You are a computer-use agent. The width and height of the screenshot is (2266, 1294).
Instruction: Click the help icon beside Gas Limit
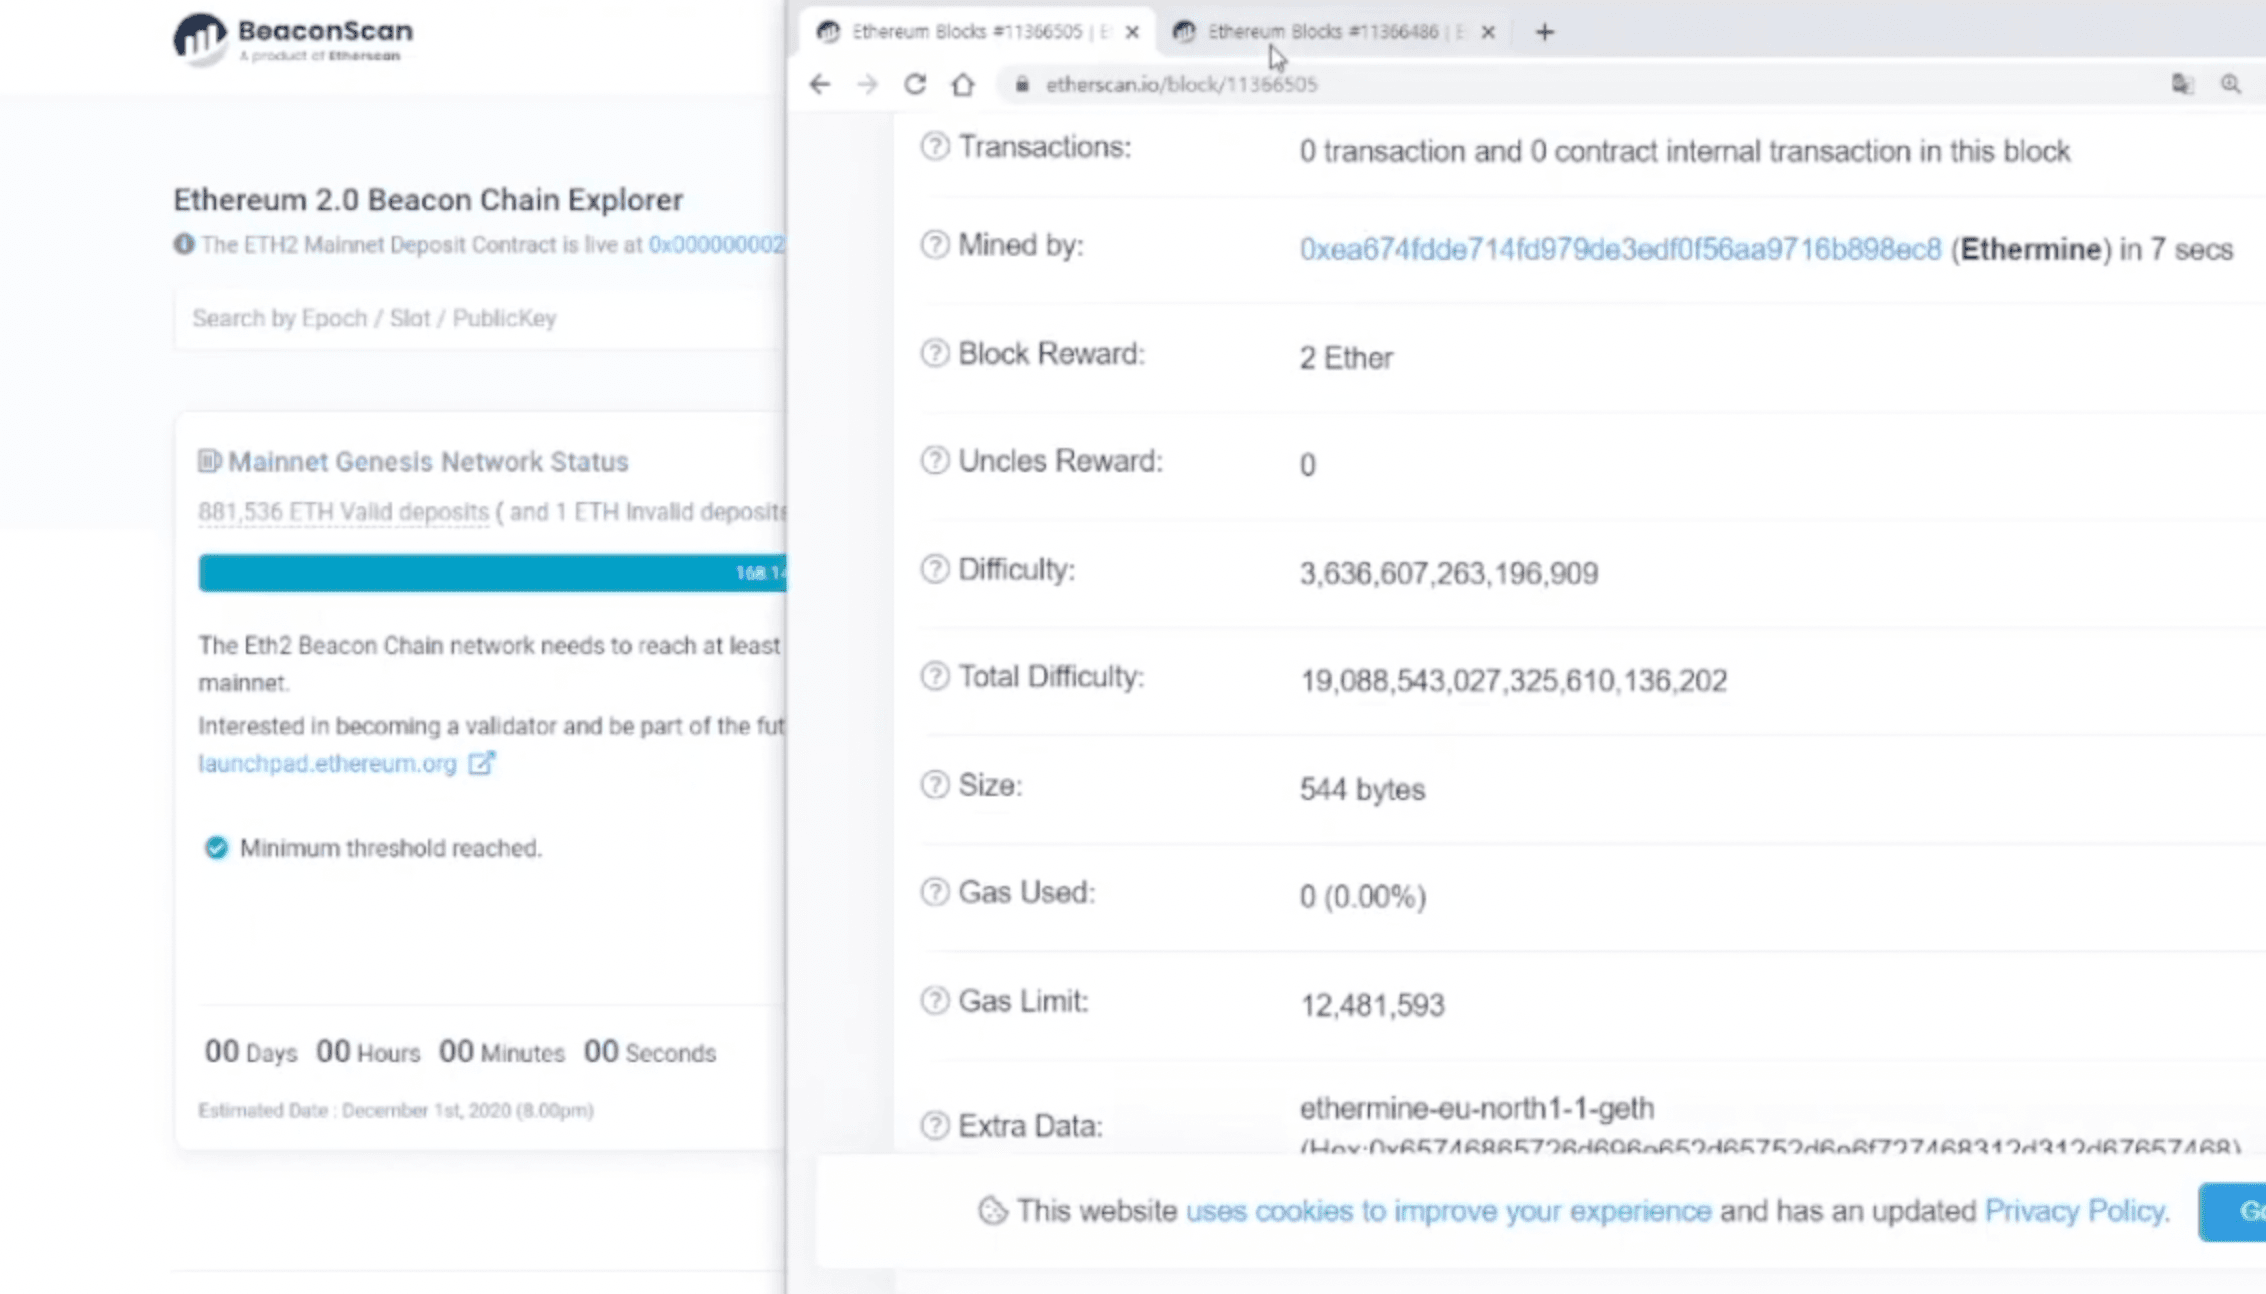(935, 1000)
